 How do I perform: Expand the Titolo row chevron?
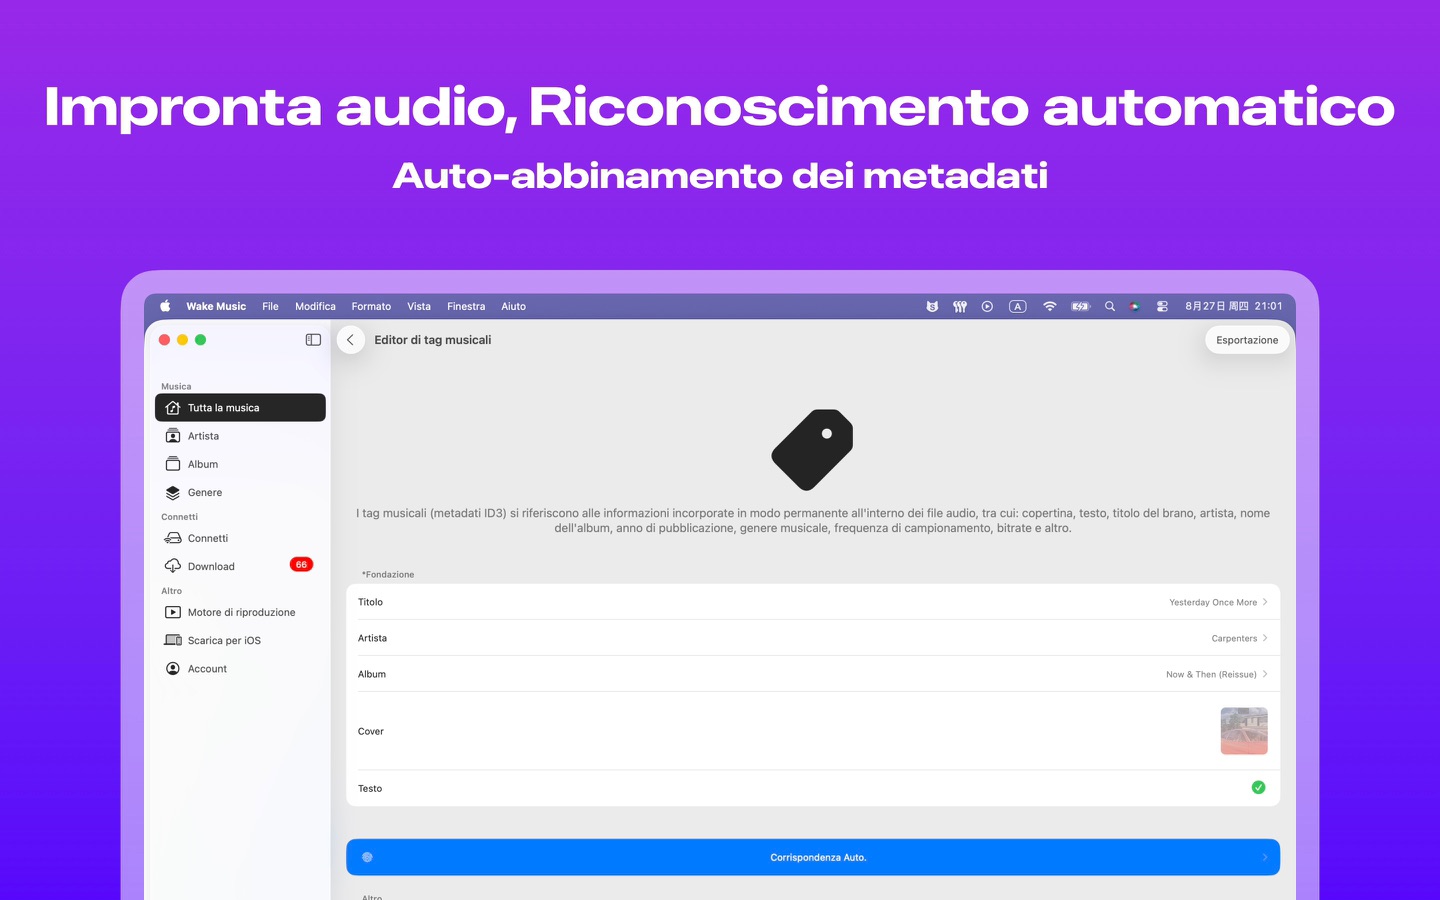(x=1265, y=602)
